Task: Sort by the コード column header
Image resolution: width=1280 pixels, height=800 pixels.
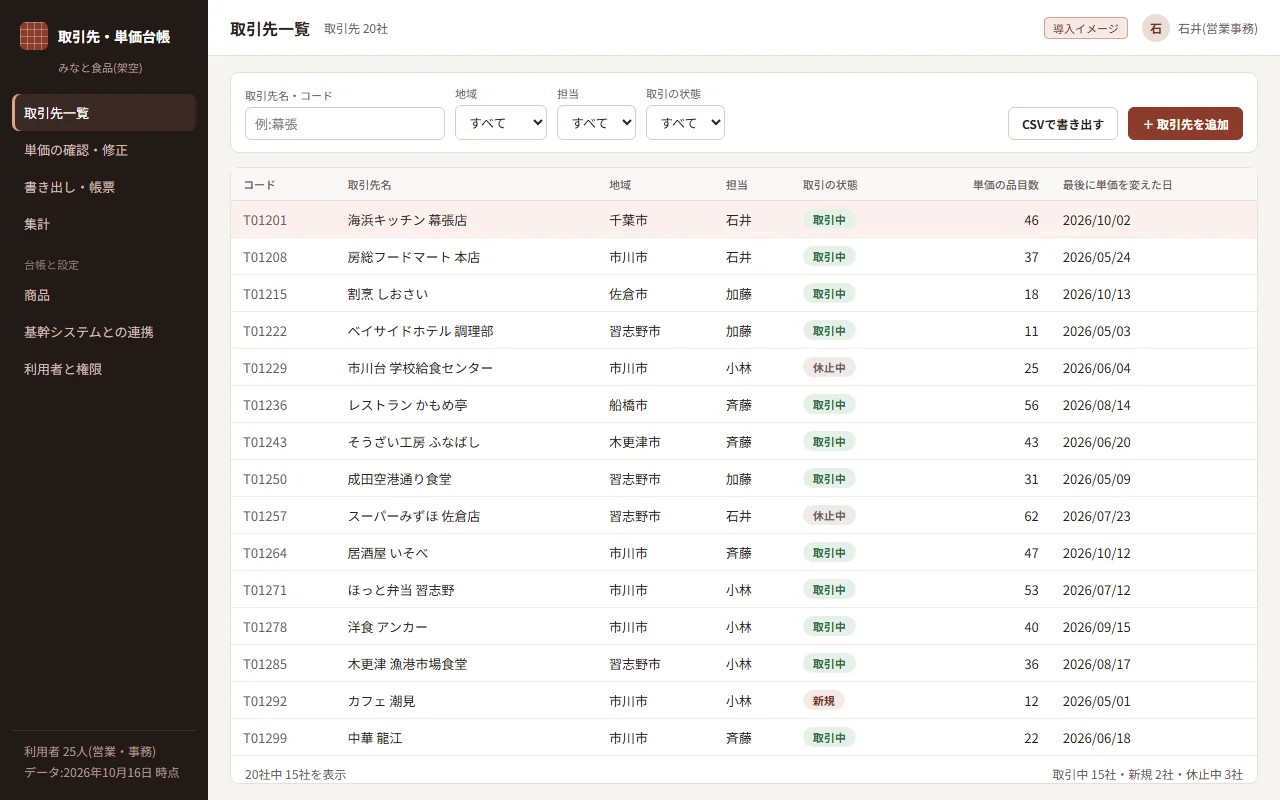Action: click(259, 185)
